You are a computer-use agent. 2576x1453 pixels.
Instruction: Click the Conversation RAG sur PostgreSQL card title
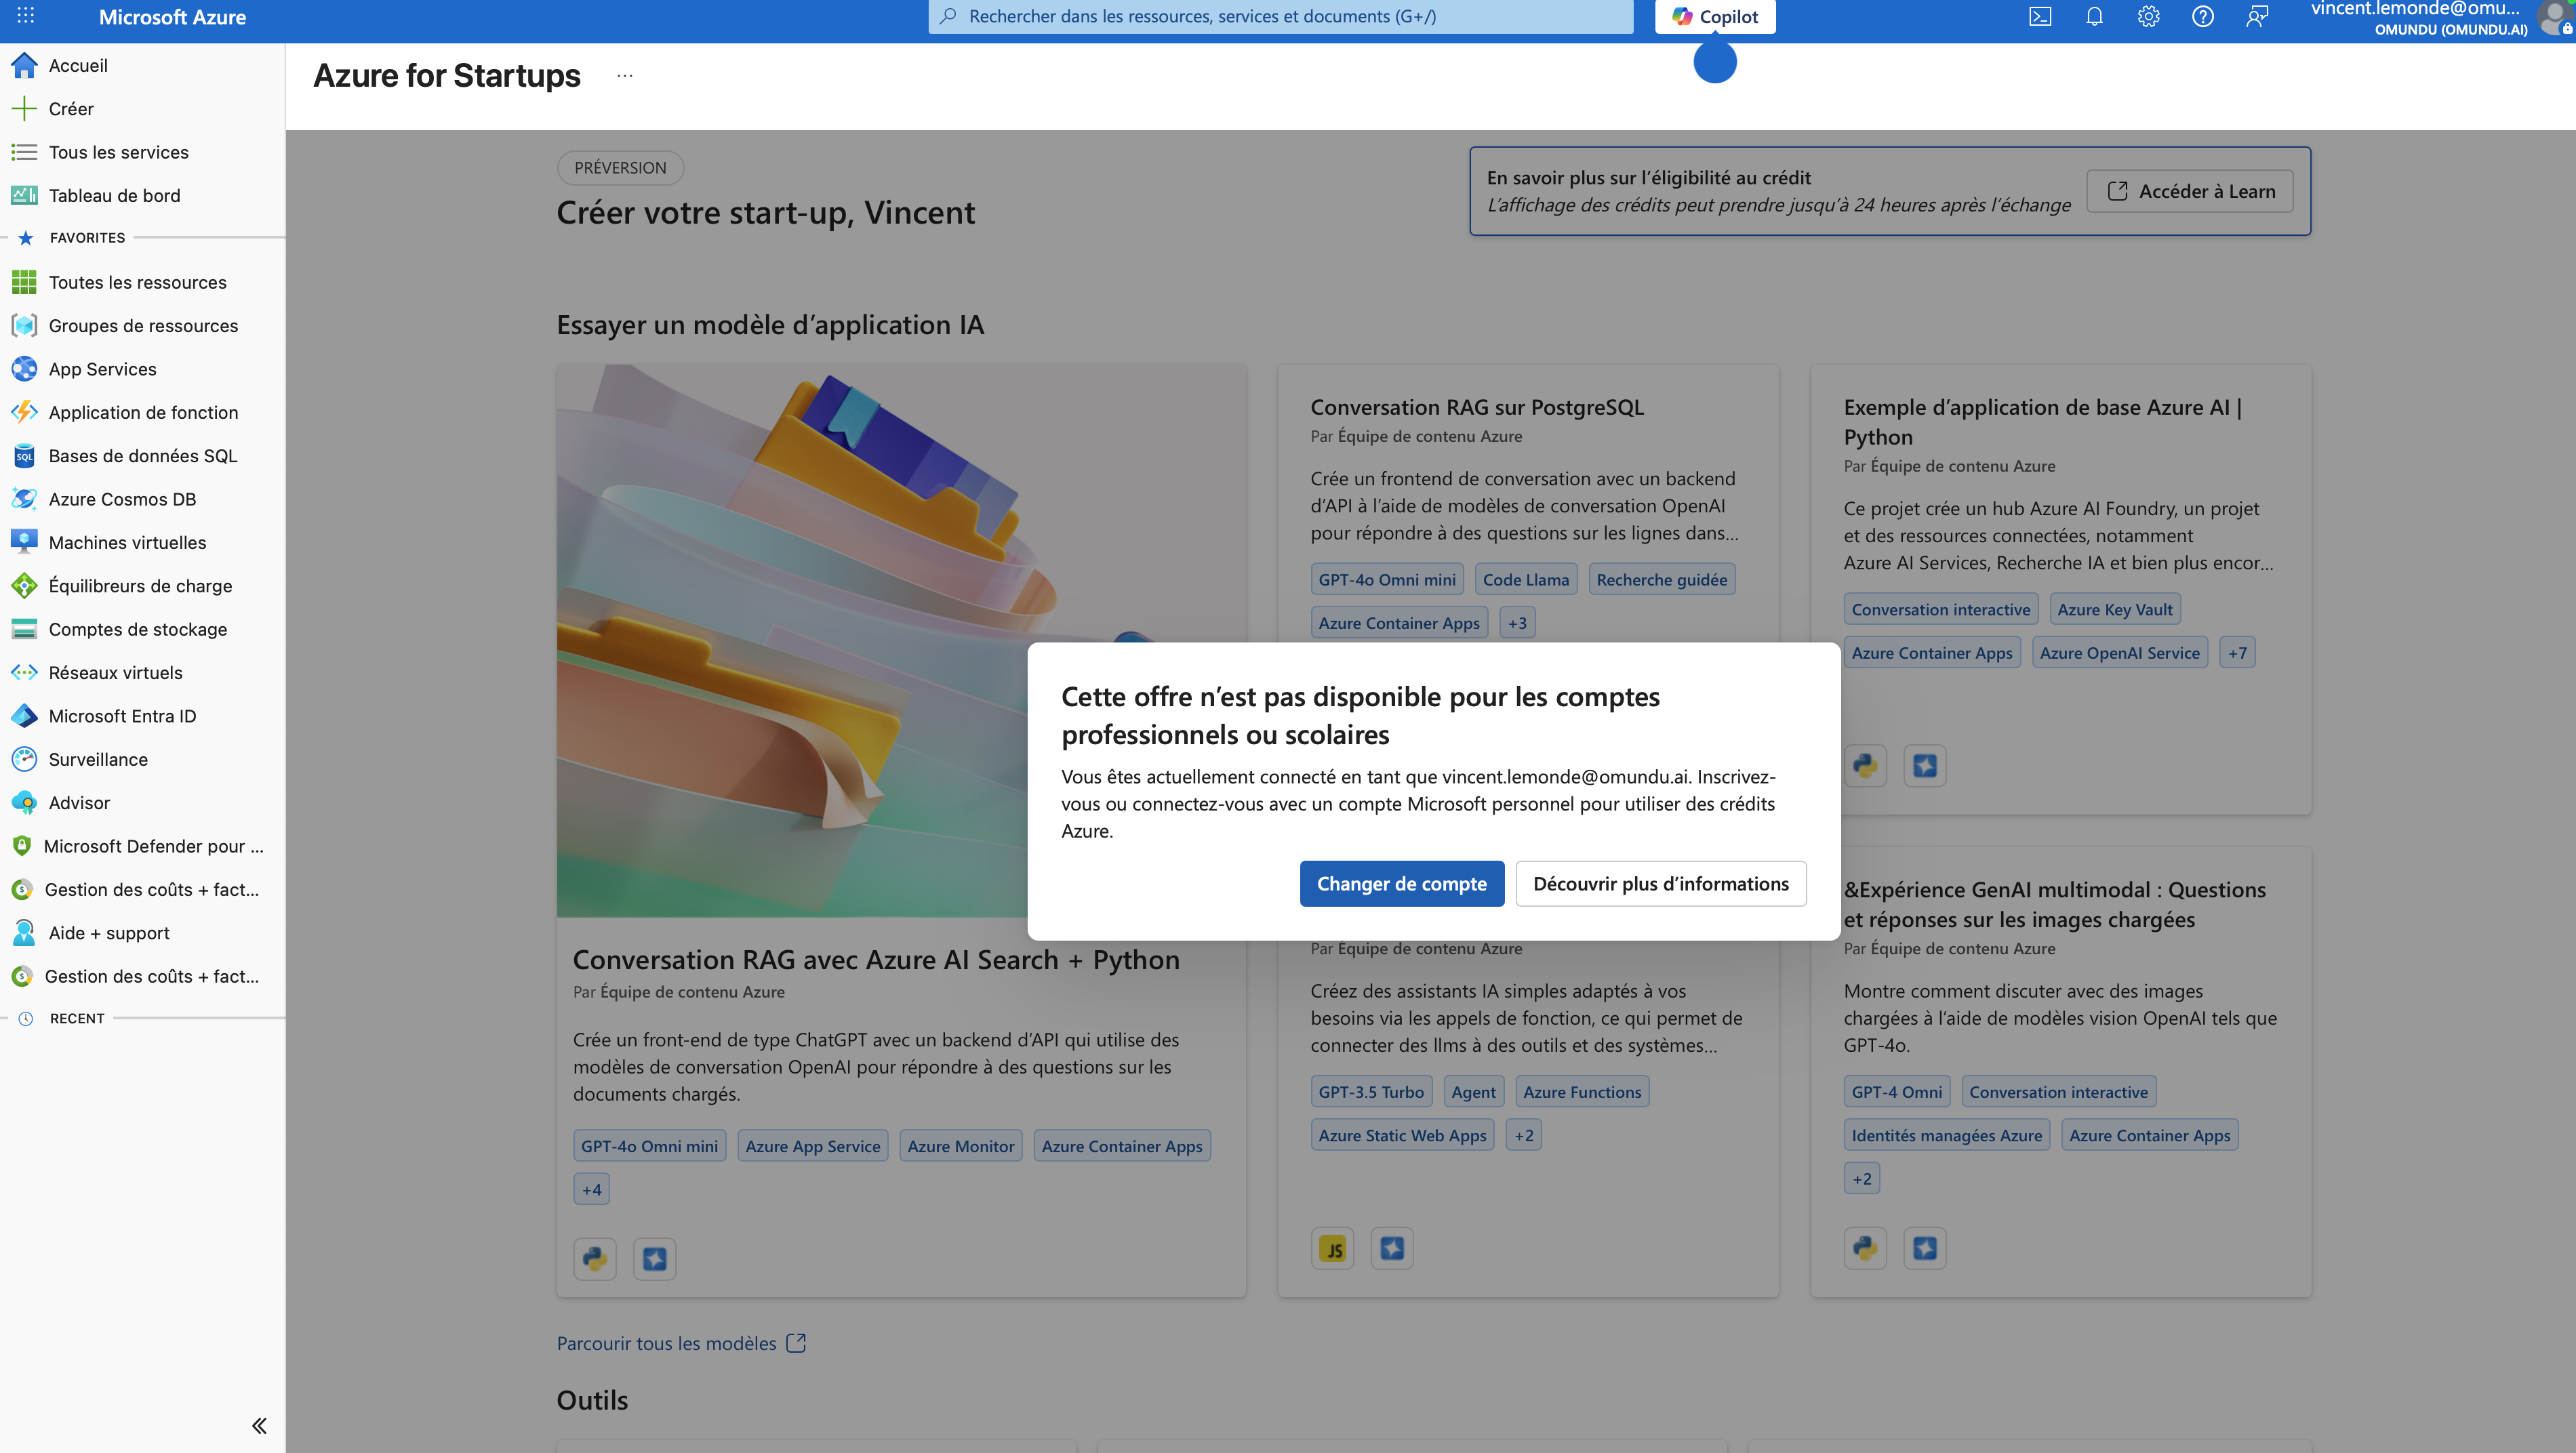point(1477,407)
